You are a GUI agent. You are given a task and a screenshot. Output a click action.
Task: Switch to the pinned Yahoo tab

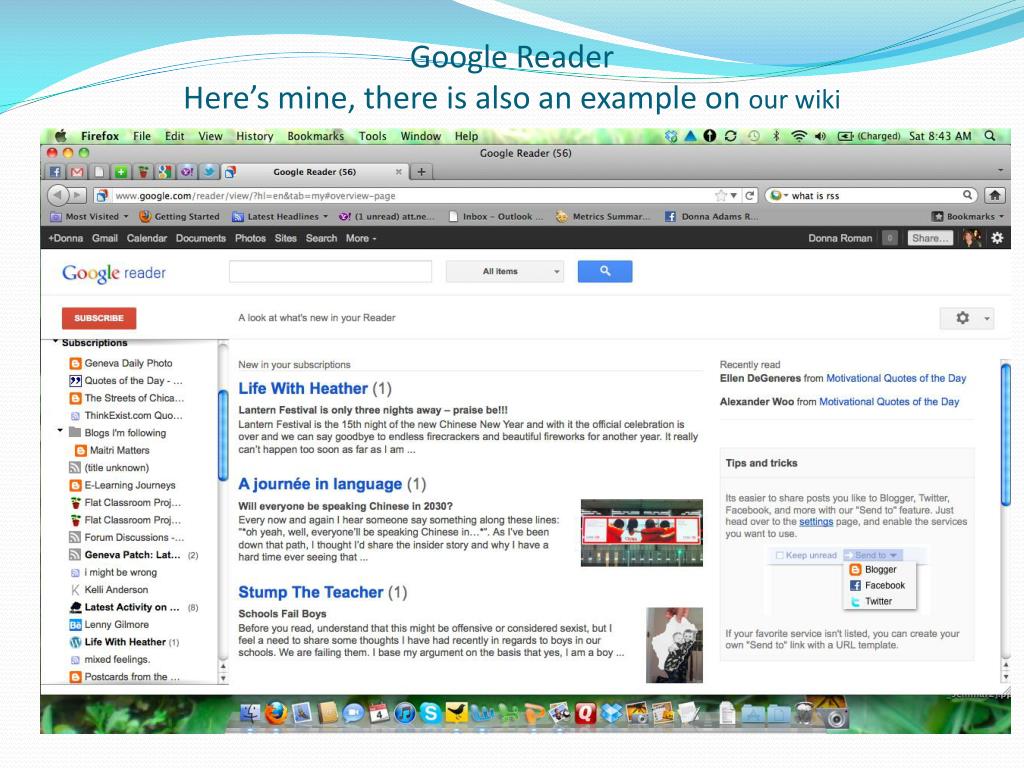pos(187,172)
